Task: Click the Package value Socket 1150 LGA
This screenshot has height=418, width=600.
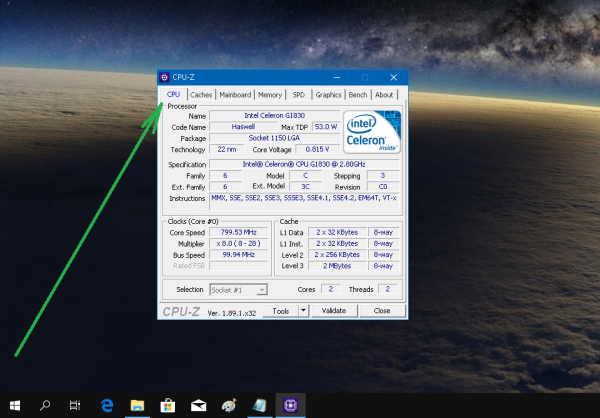Action: tap(274, 138)
